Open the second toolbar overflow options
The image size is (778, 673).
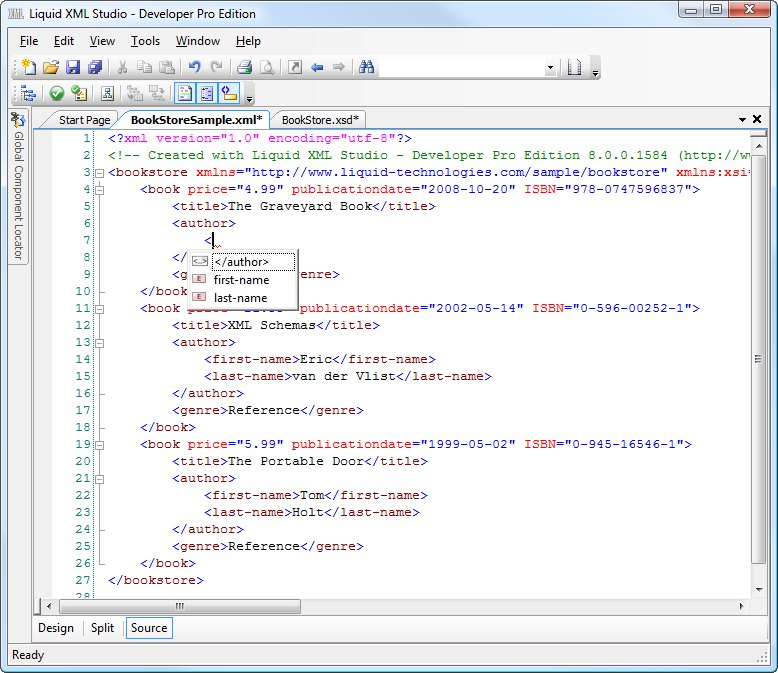250,98
